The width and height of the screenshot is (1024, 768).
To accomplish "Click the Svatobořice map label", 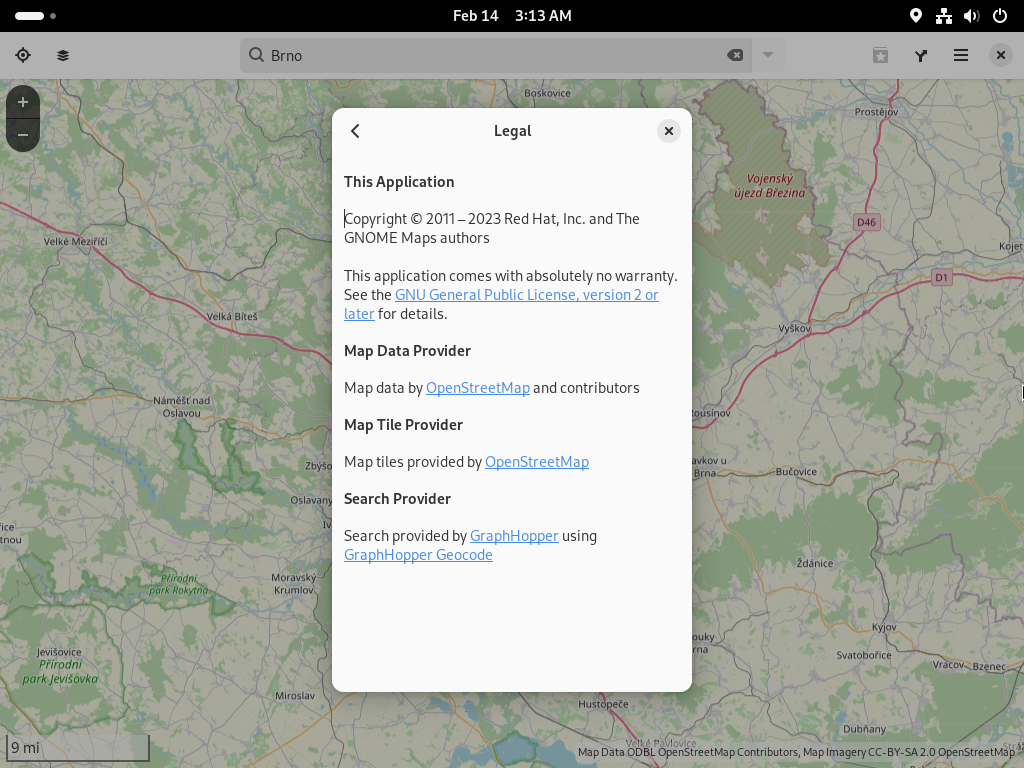I will [864, 655].
